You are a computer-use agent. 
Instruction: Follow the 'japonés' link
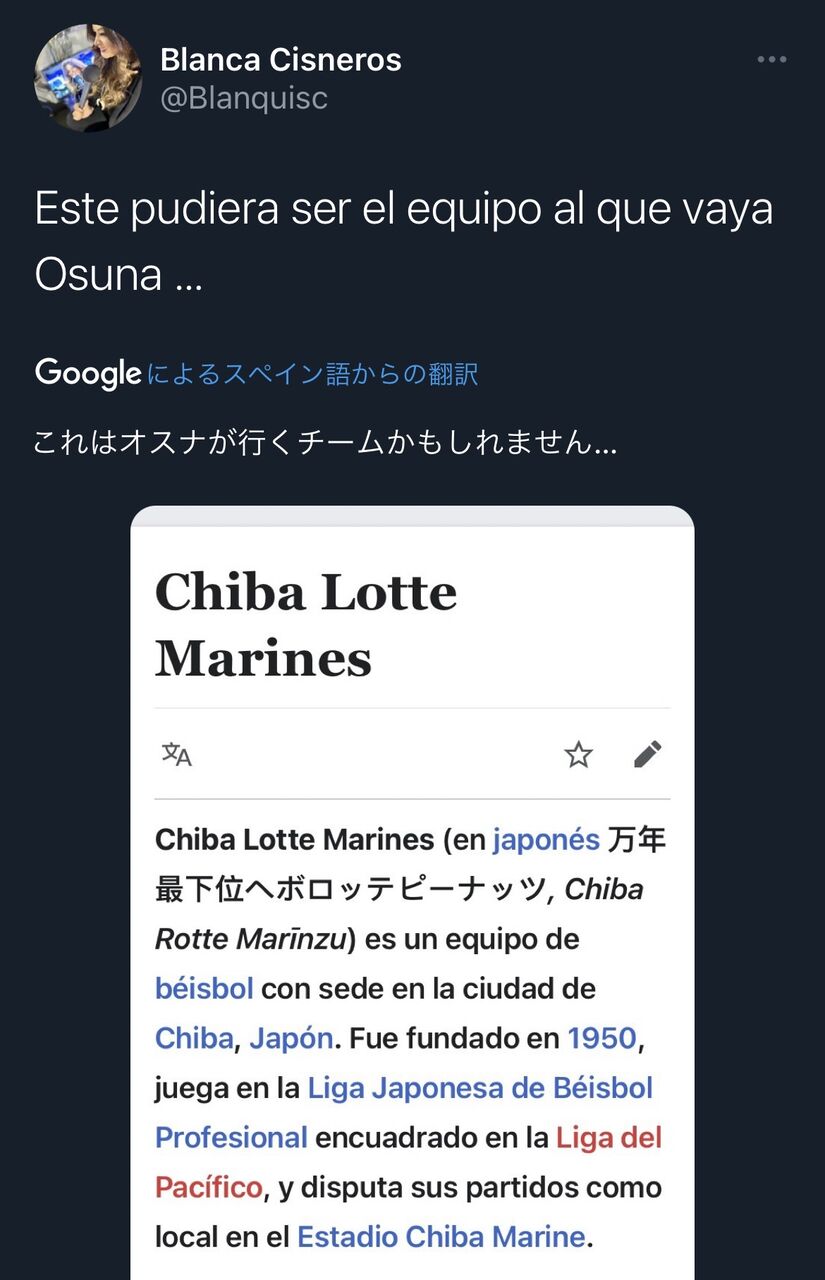(546, 839)
